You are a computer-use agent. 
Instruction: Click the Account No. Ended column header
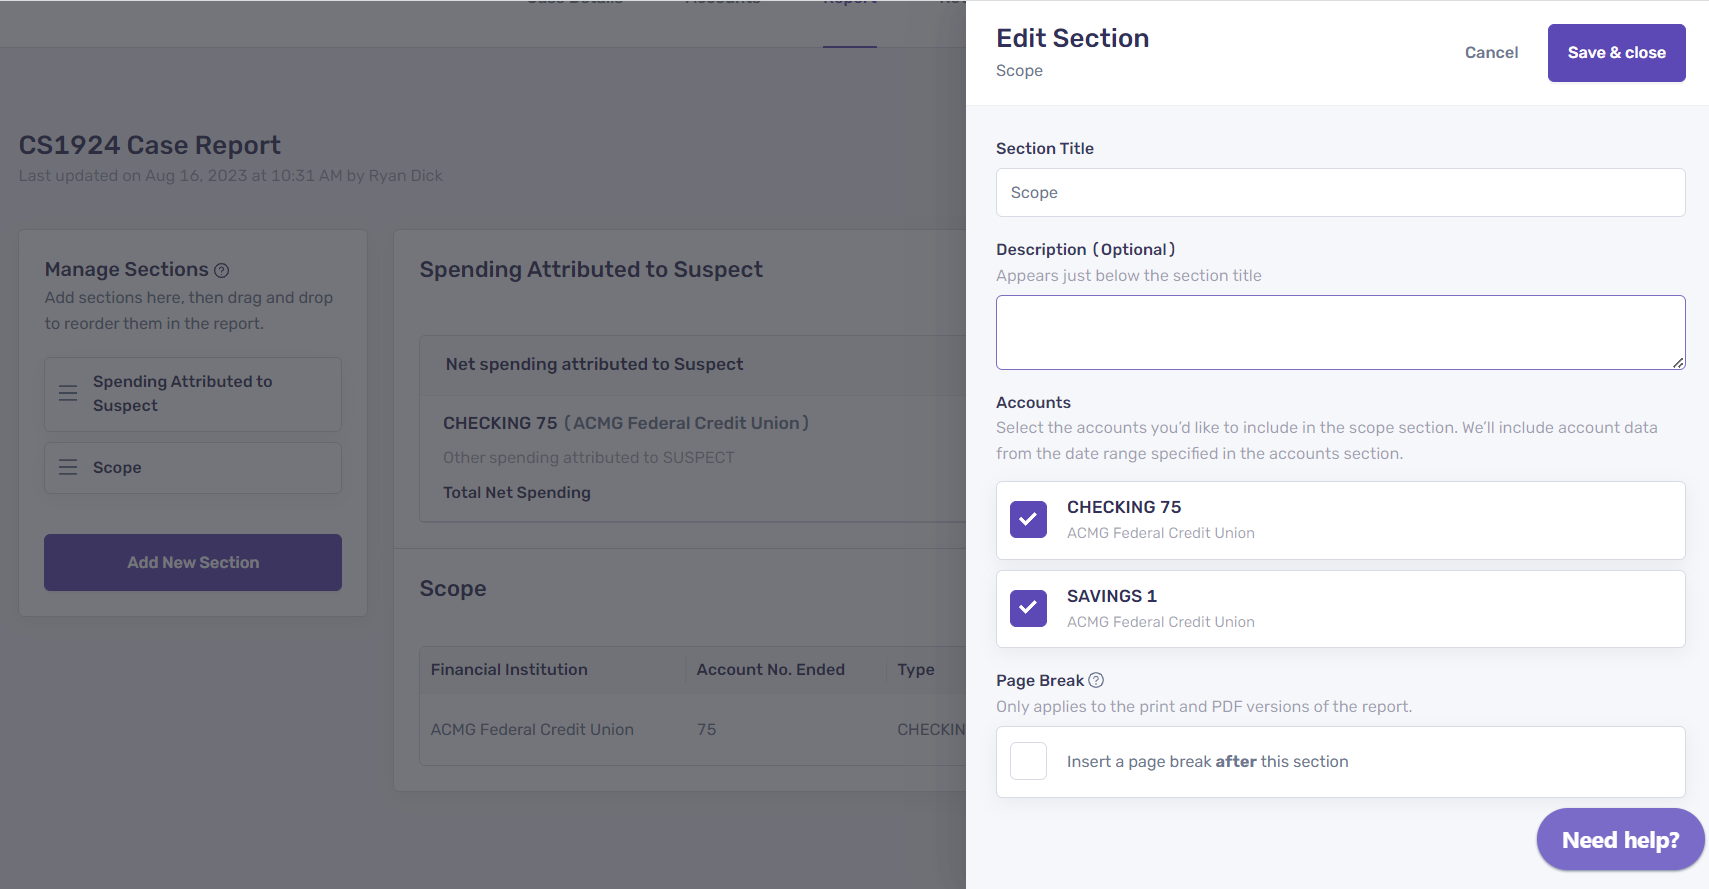coord(770,670)
